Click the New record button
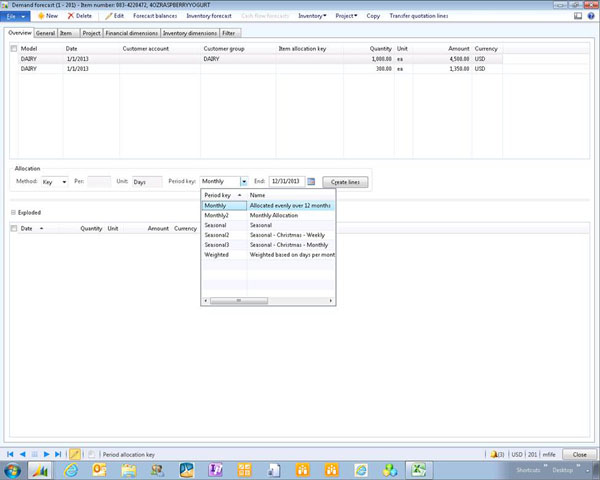Viewport: 600px width, 480px height. pos(48,16)
